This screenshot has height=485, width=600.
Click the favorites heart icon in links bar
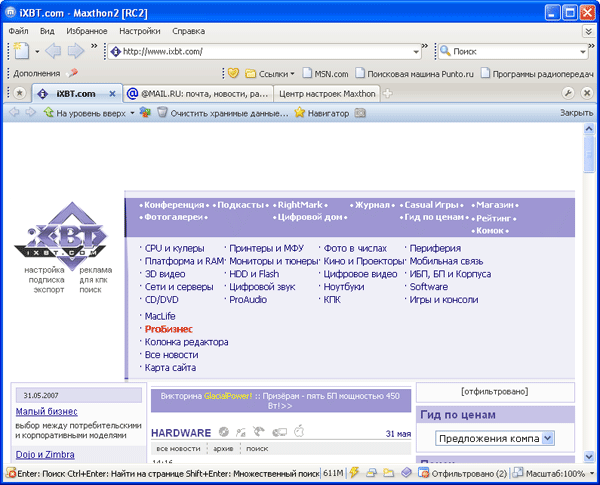point(233,73)
